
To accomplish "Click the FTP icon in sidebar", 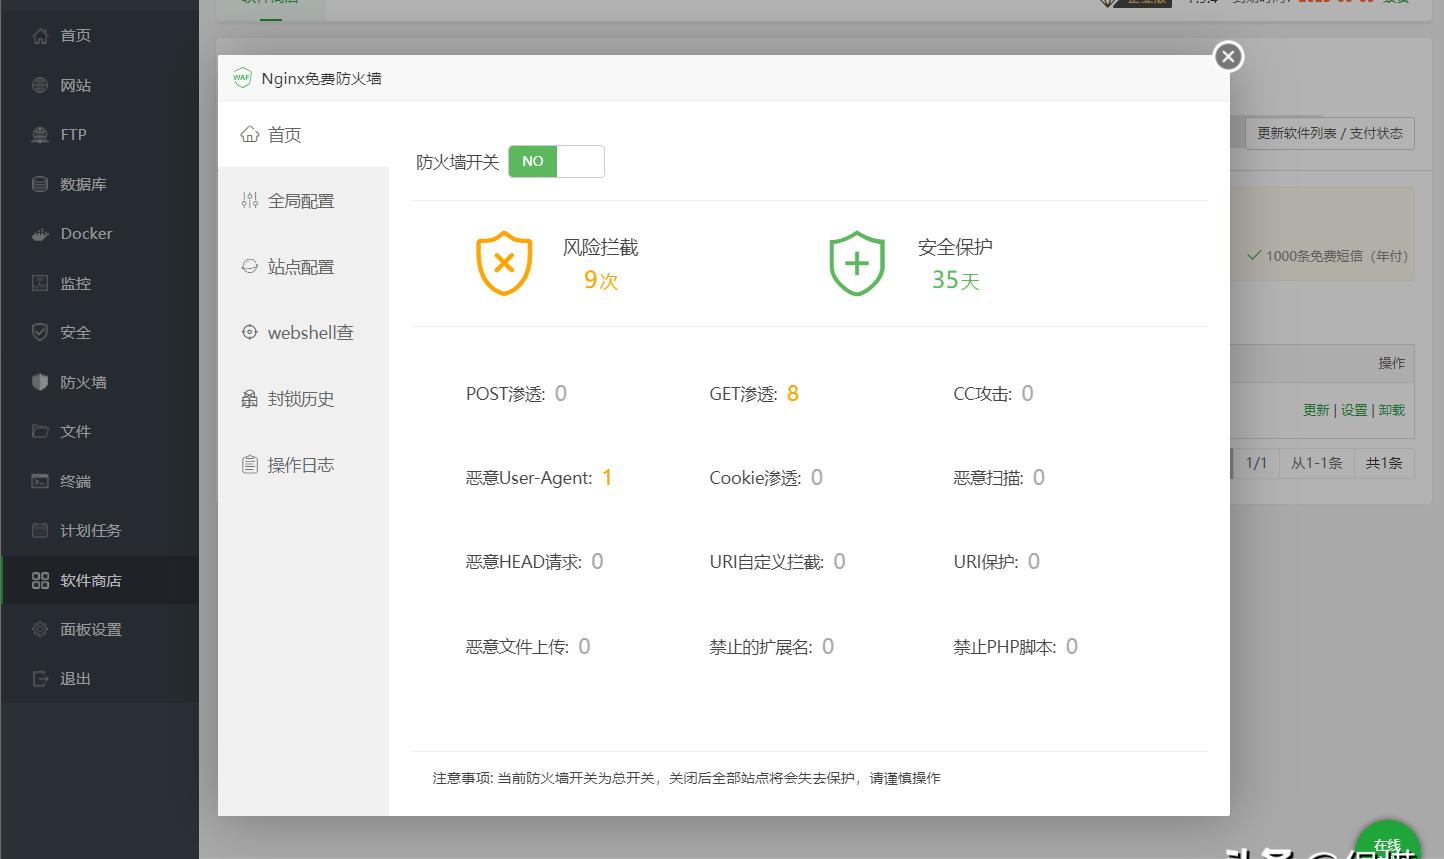I will click(40, 134).
